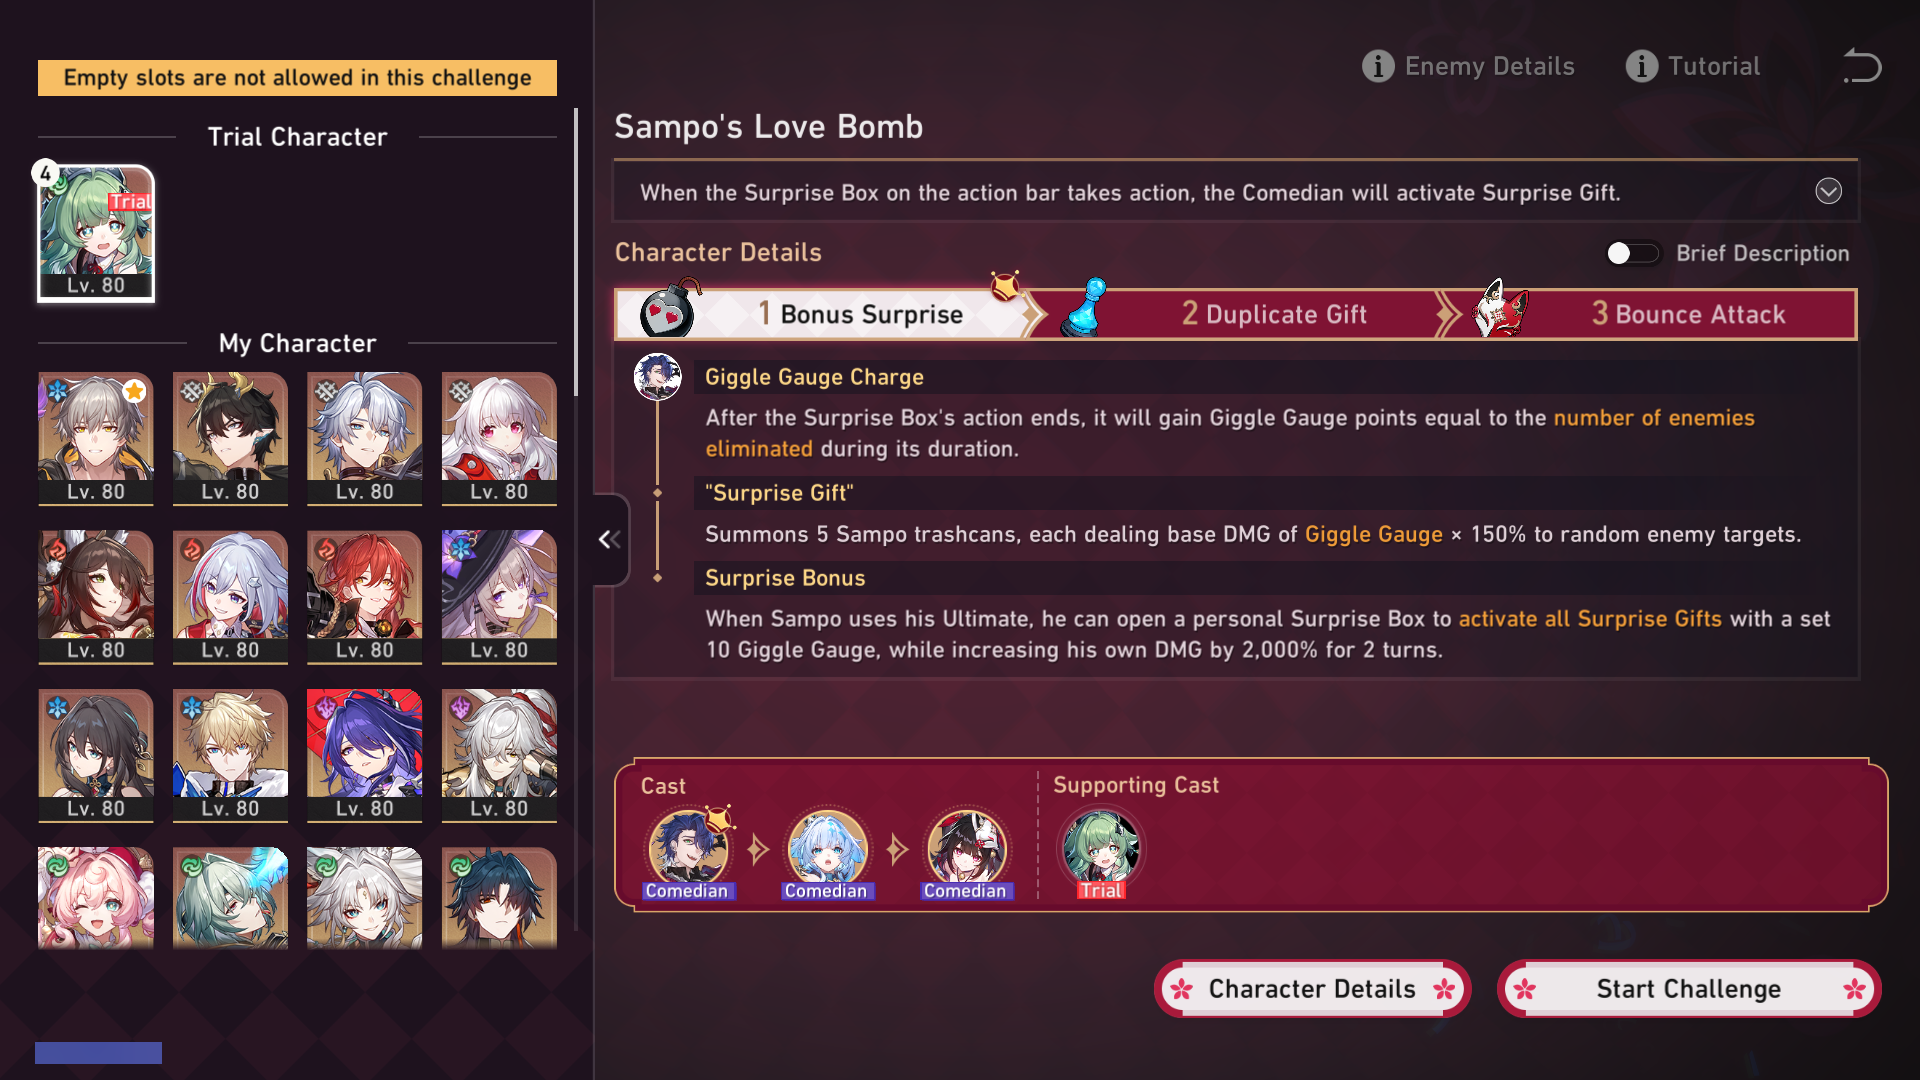Open the Character Details button
Viewport: 1920px width, 1080px height.
click(x=1312, y=989)
